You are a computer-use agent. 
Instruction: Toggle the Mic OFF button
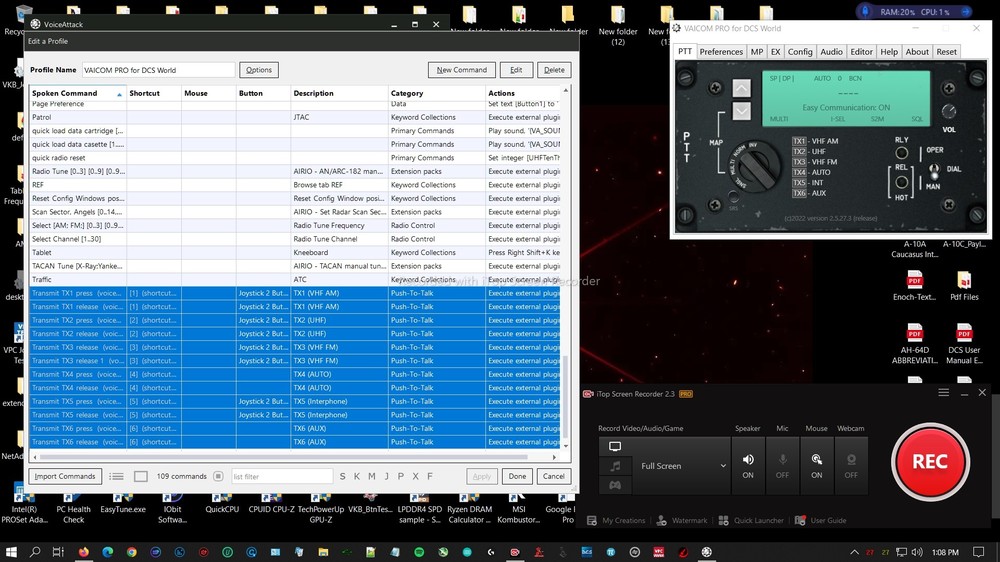coord(782,465)
